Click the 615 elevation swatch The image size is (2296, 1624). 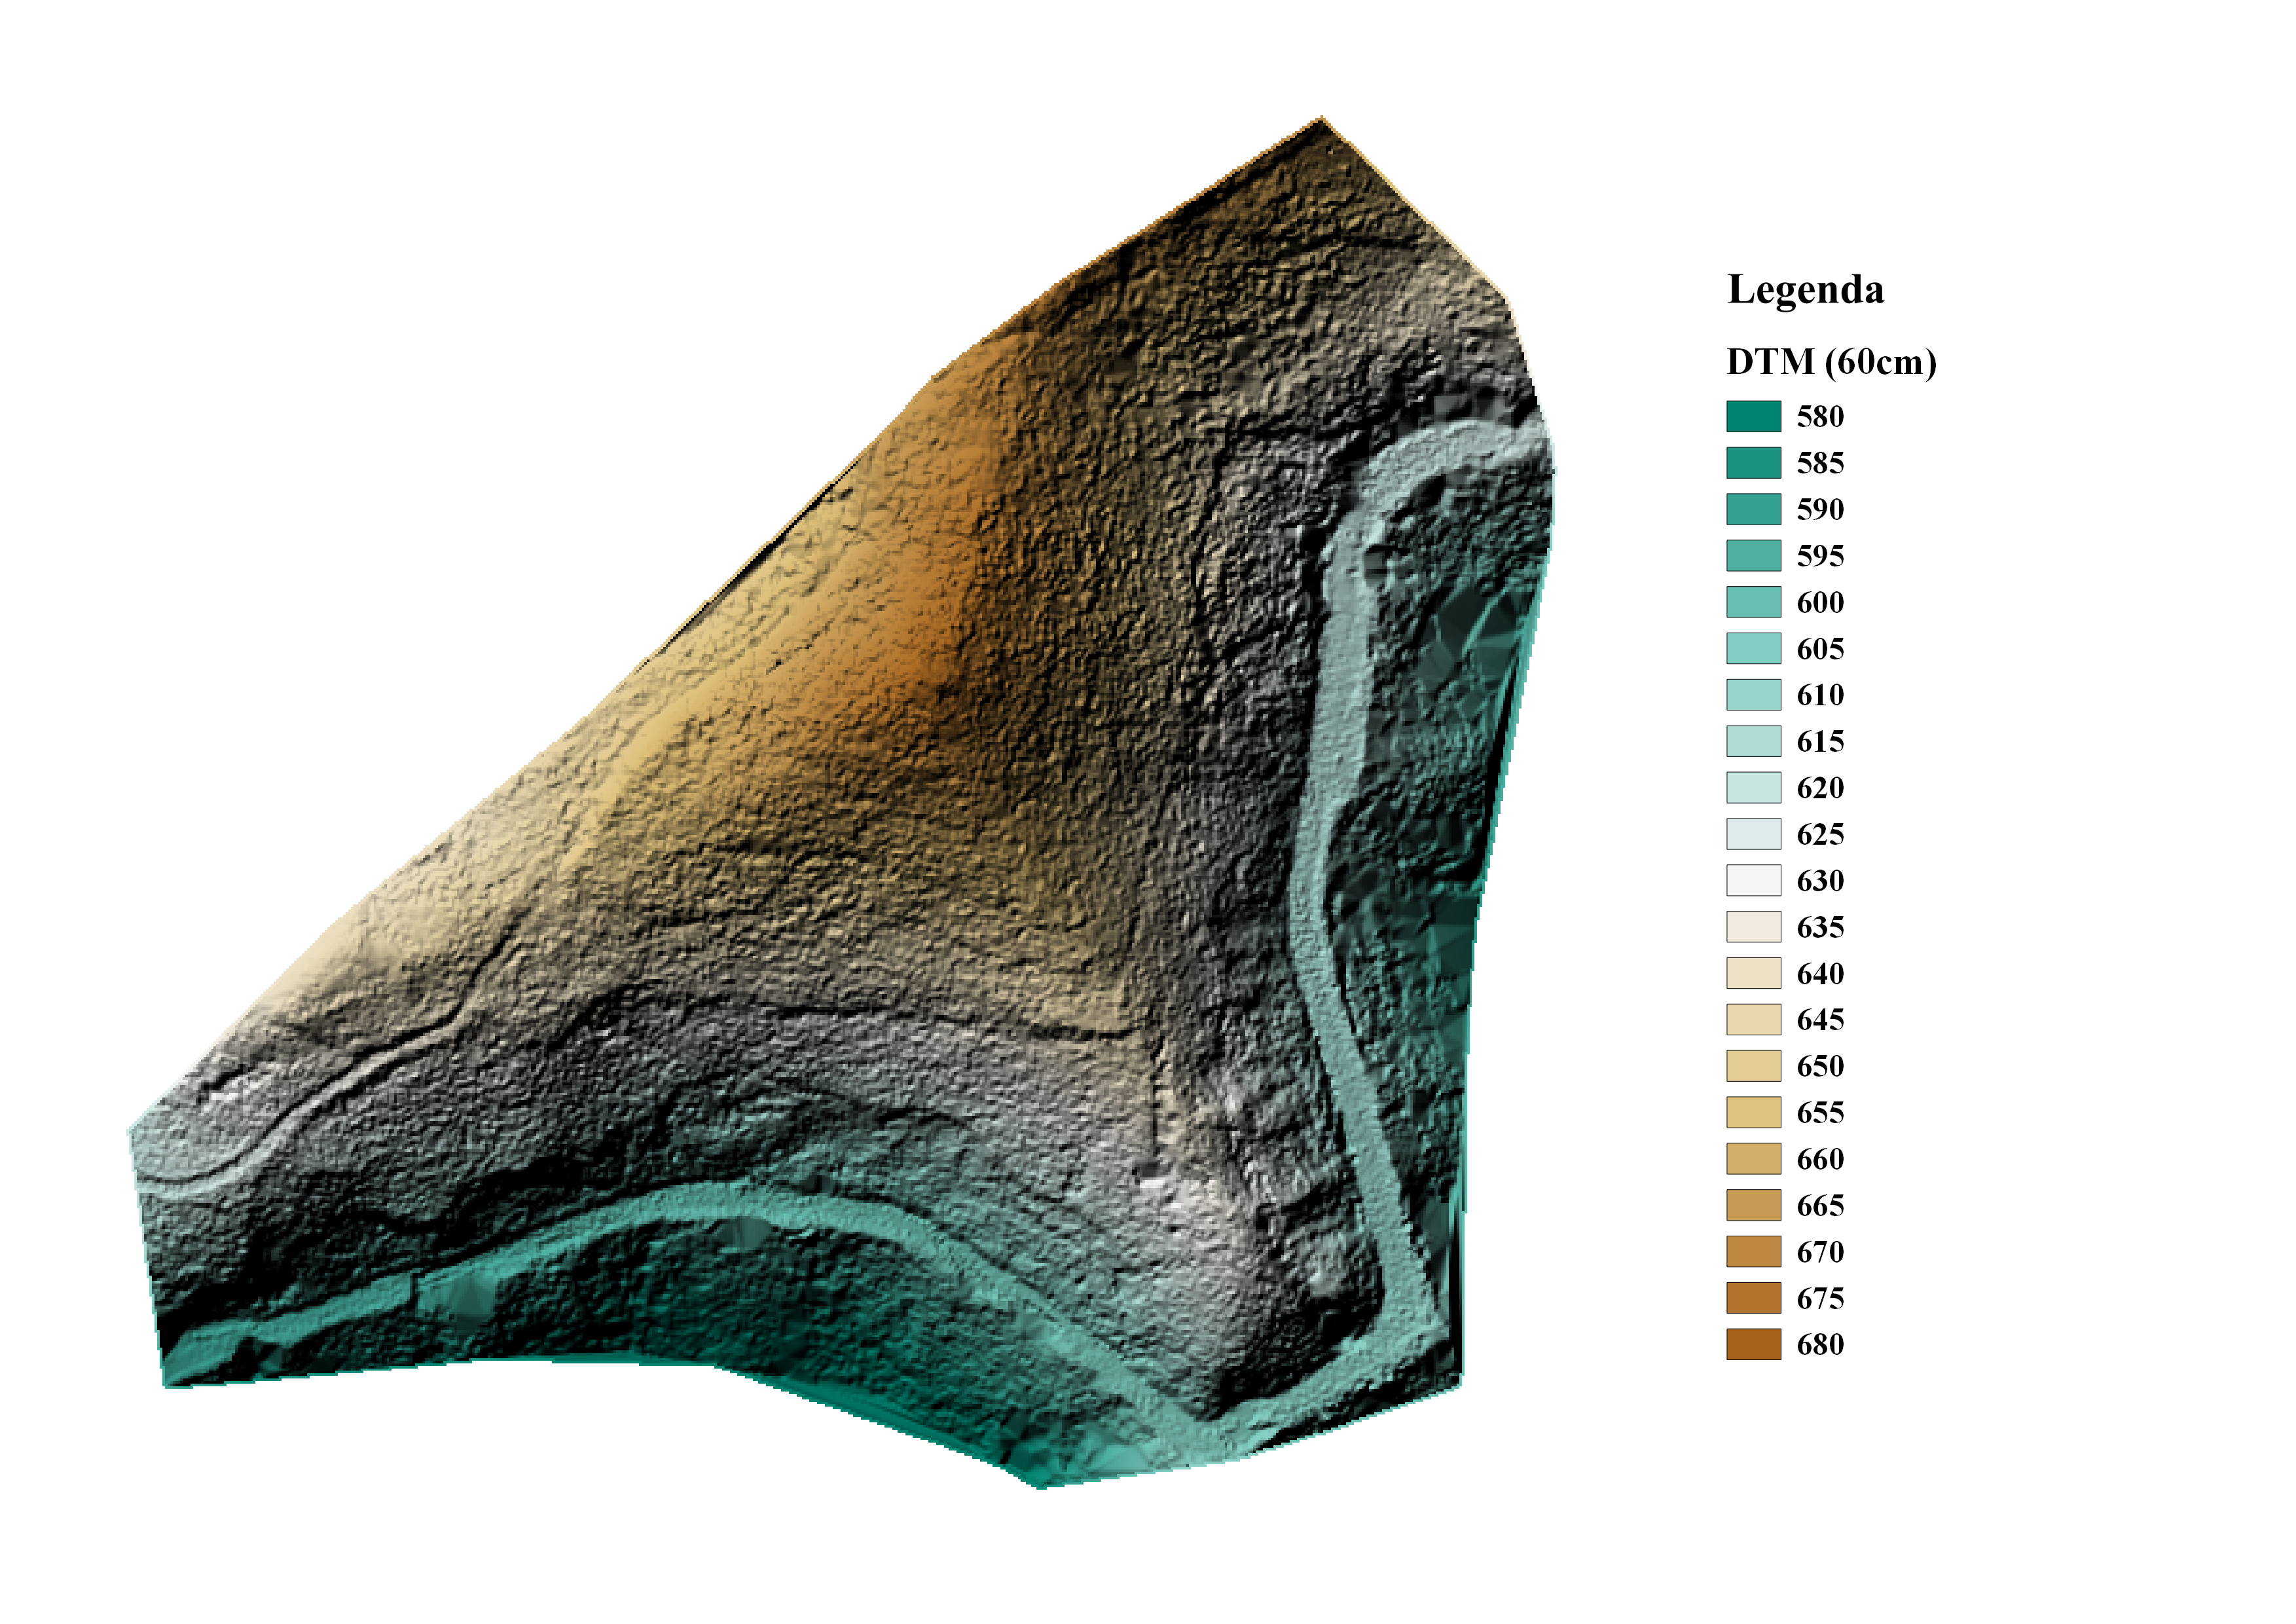1753,741
